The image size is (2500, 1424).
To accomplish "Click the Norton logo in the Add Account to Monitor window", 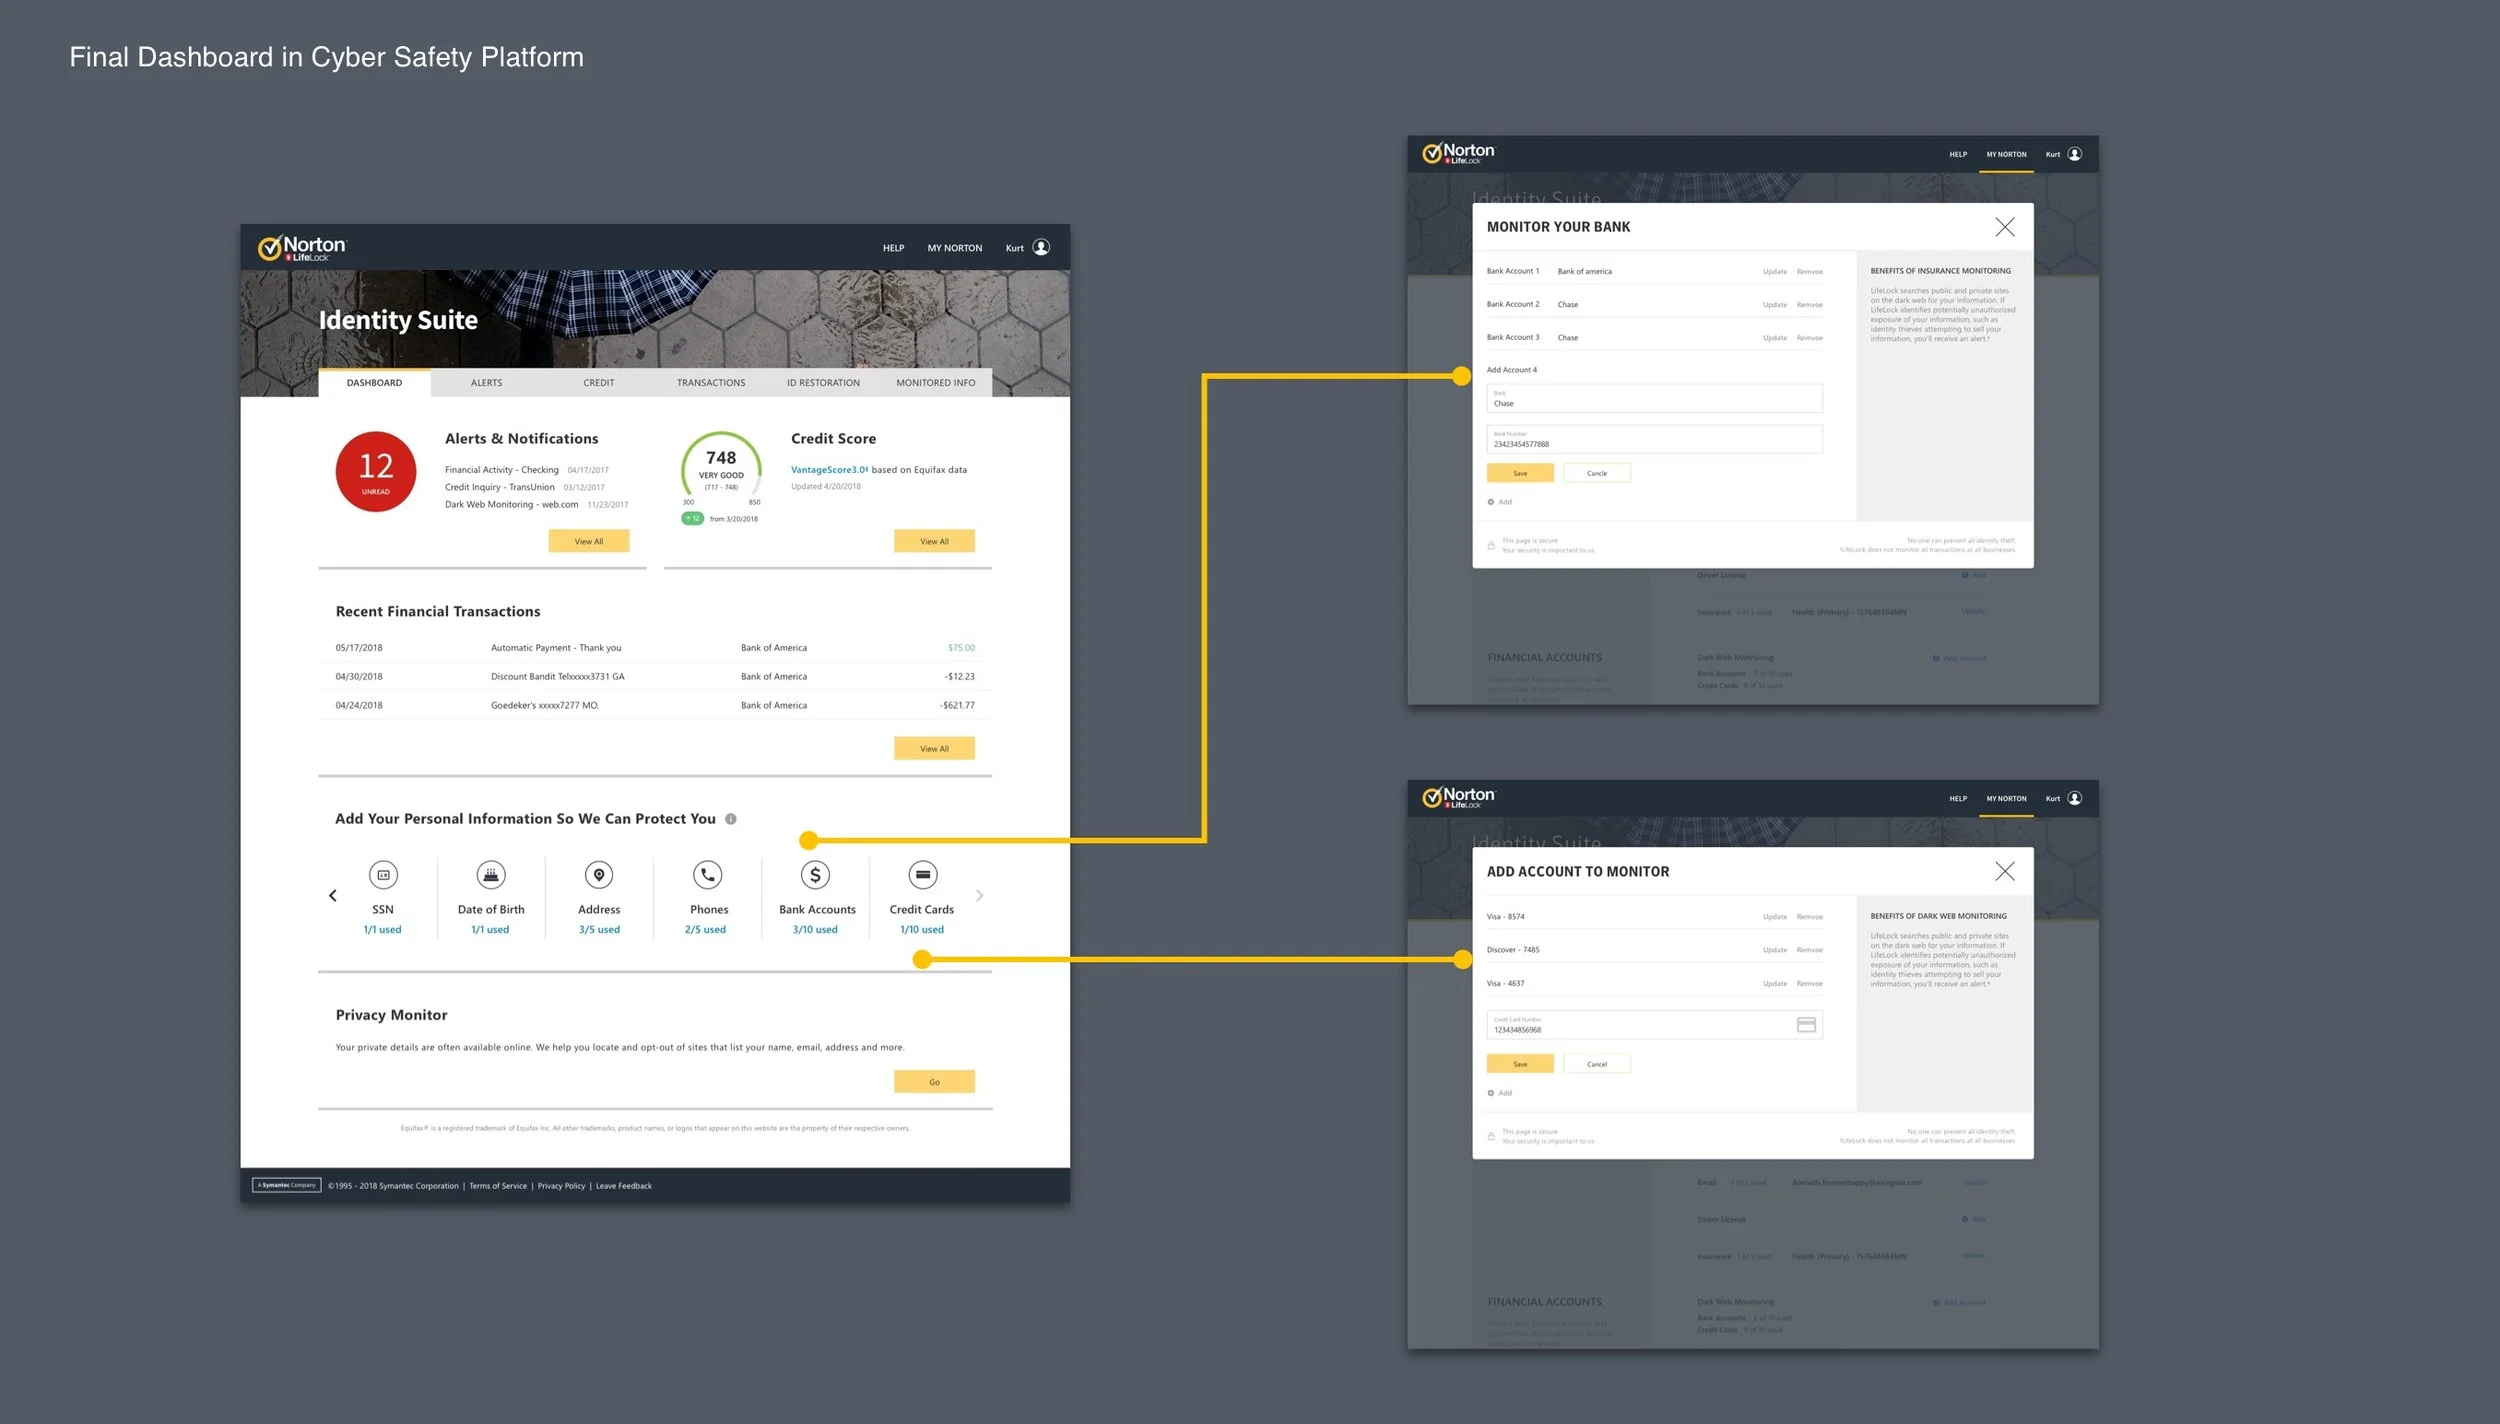I will tap(1458, 797).
